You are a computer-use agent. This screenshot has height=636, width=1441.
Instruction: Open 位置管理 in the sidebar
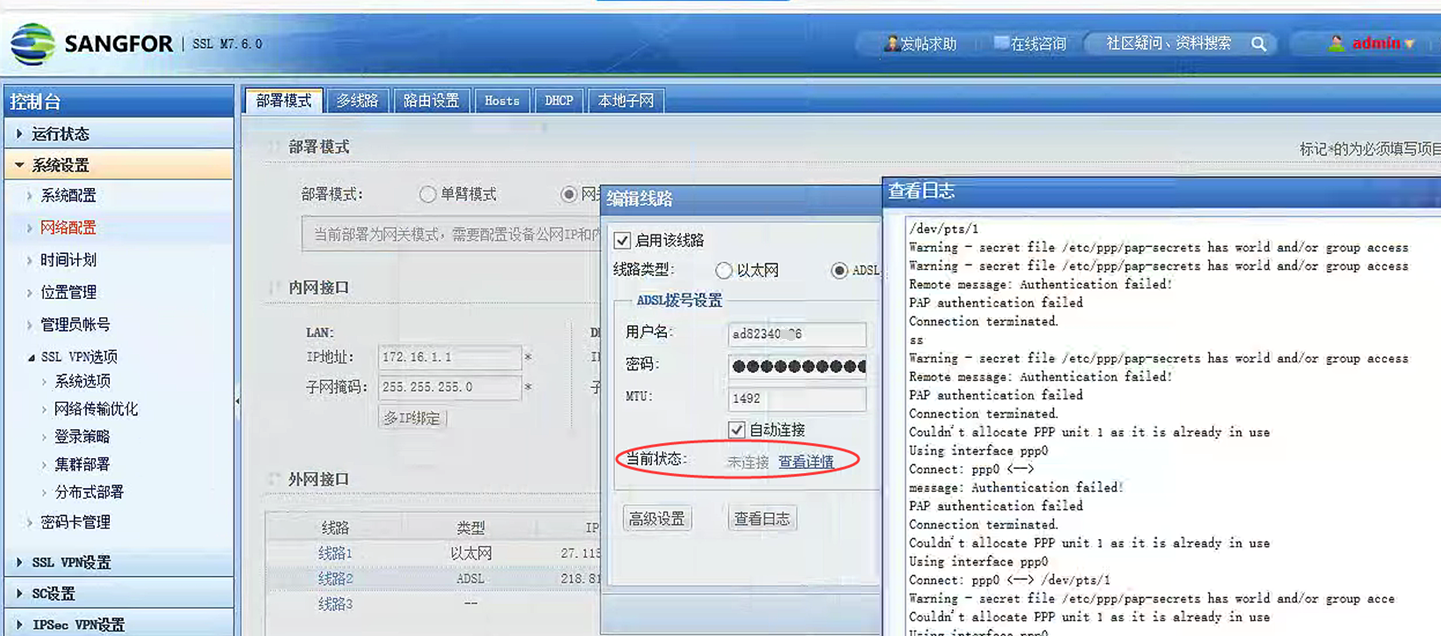68,292
